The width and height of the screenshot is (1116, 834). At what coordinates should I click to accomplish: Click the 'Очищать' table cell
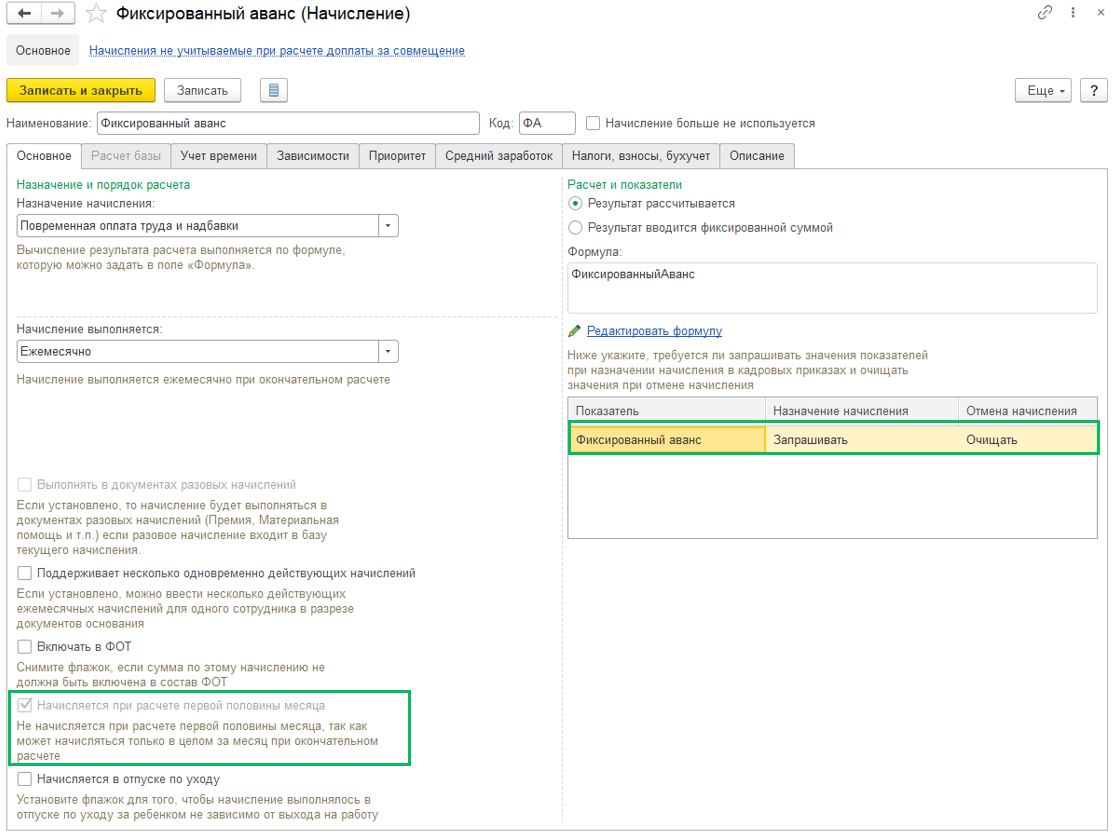pyautogui.click(x=1028, y=440)
